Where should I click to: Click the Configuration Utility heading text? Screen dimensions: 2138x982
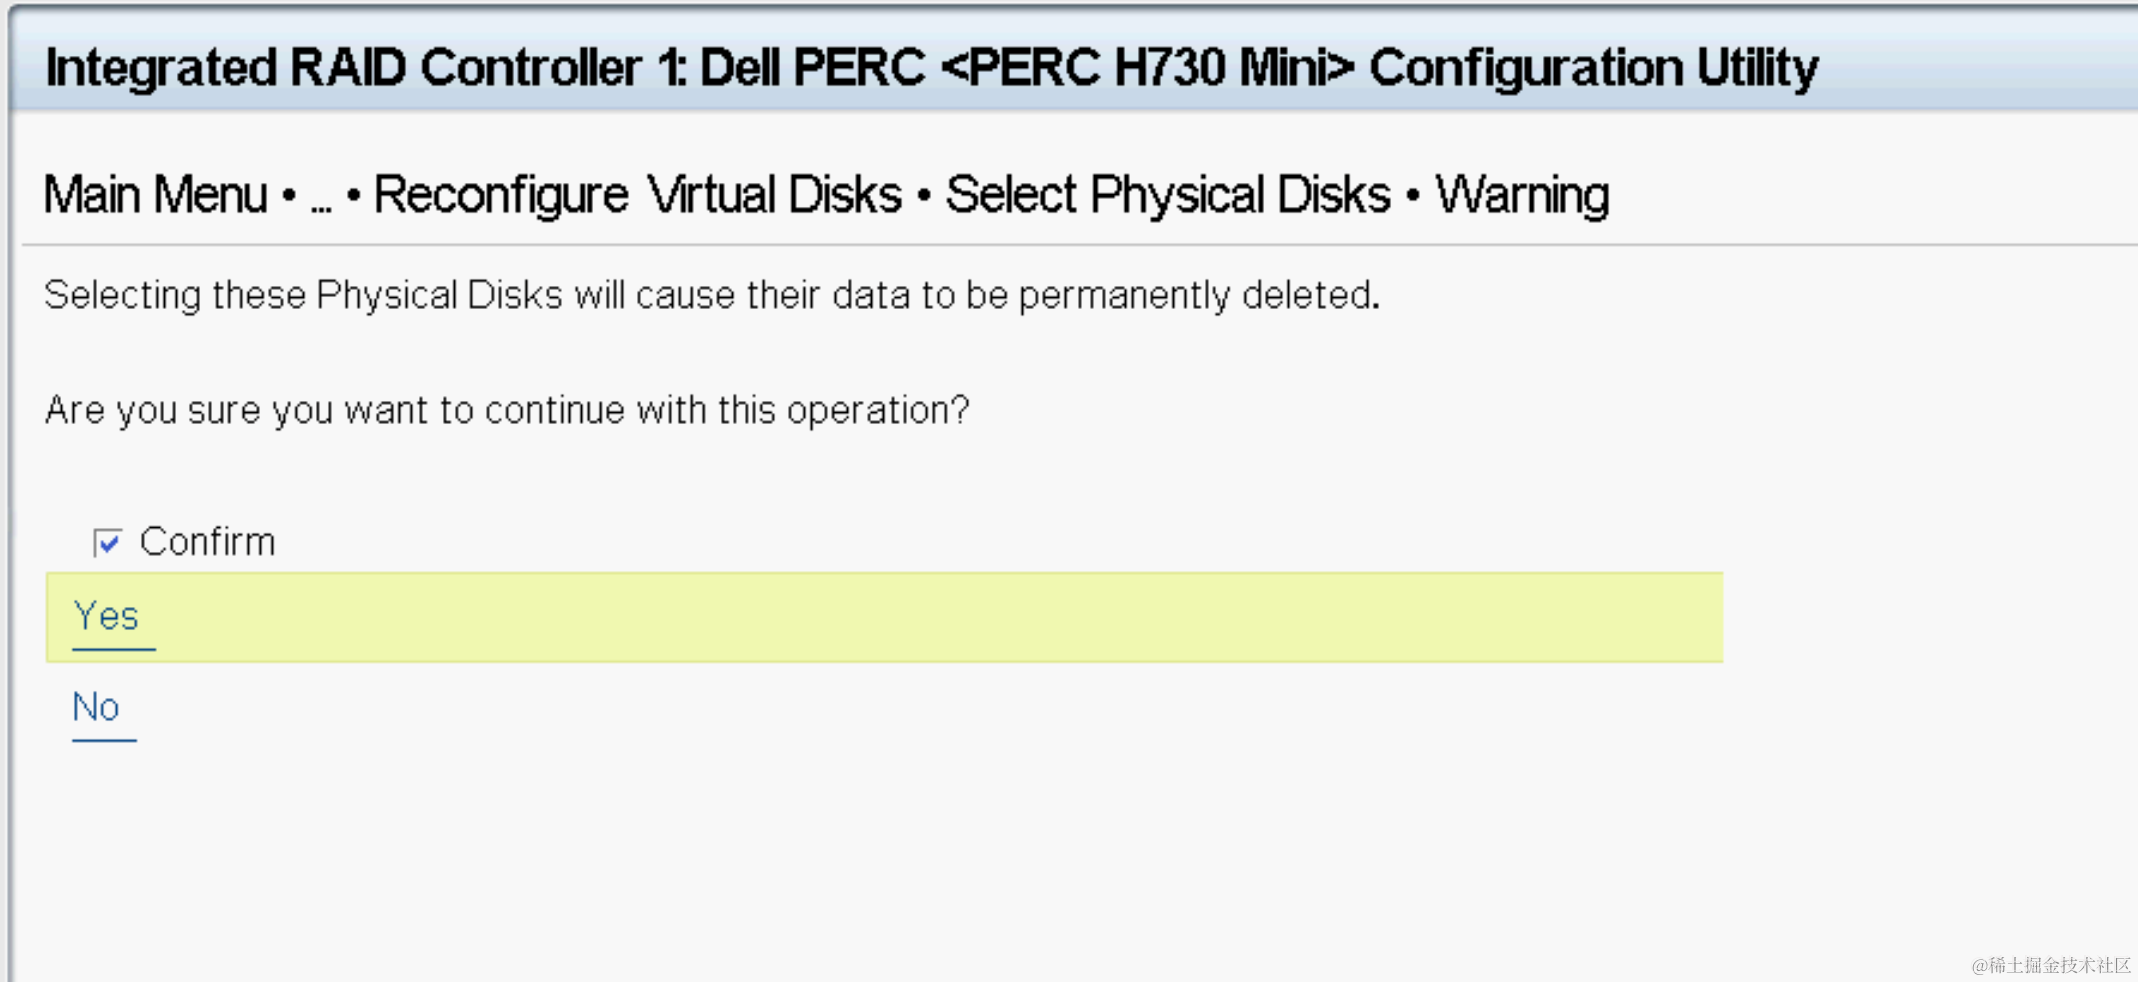pyautogui.click(x=1594, y=68)
